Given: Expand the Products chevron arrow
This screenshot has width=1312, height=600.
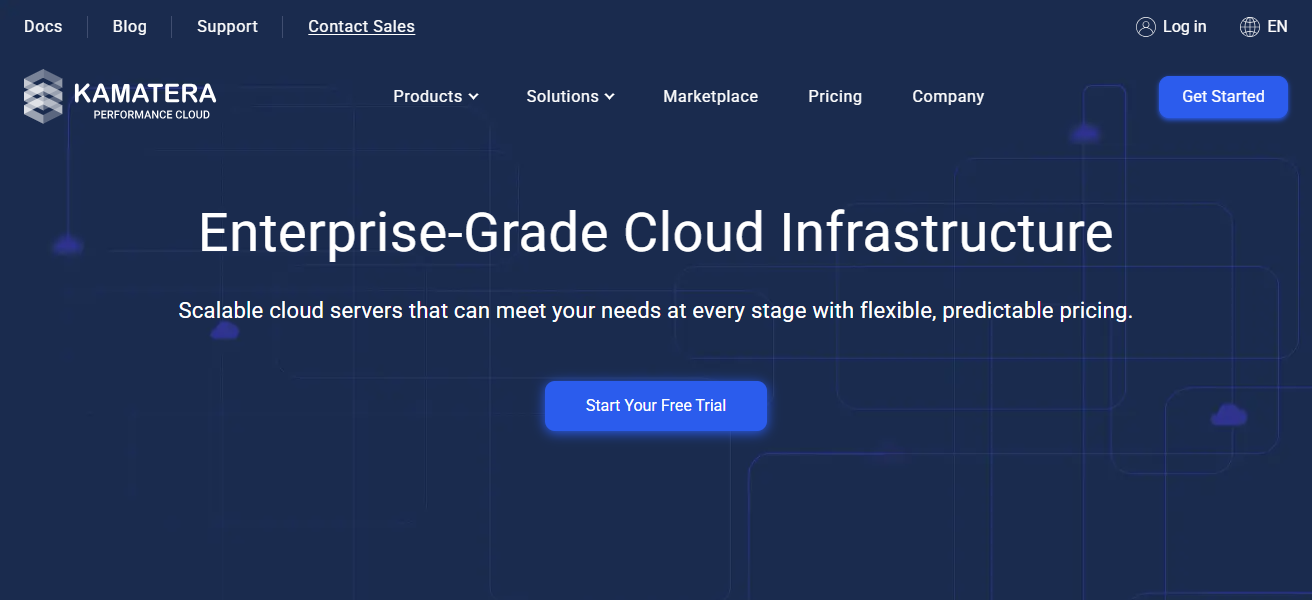Looking at the screenshot, I should click(474, 97).
